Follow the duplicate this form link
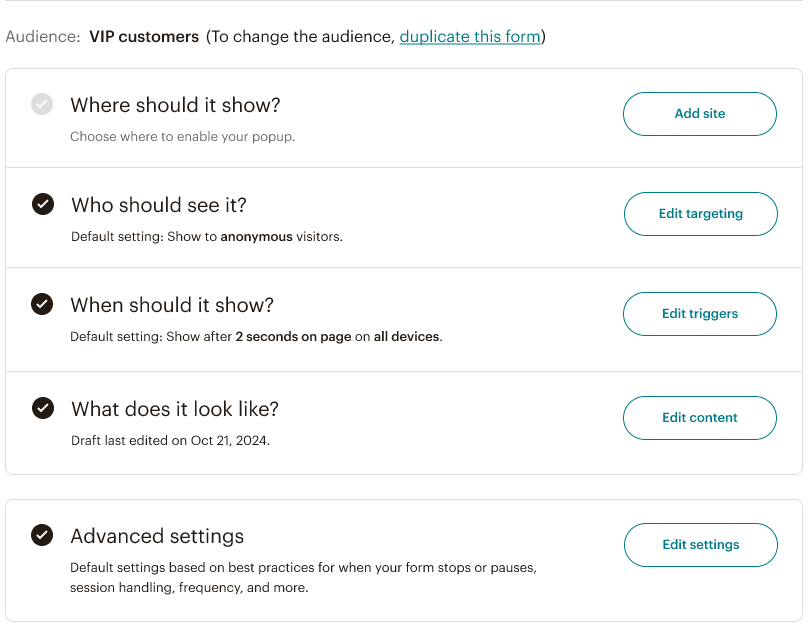 [470, 37]
